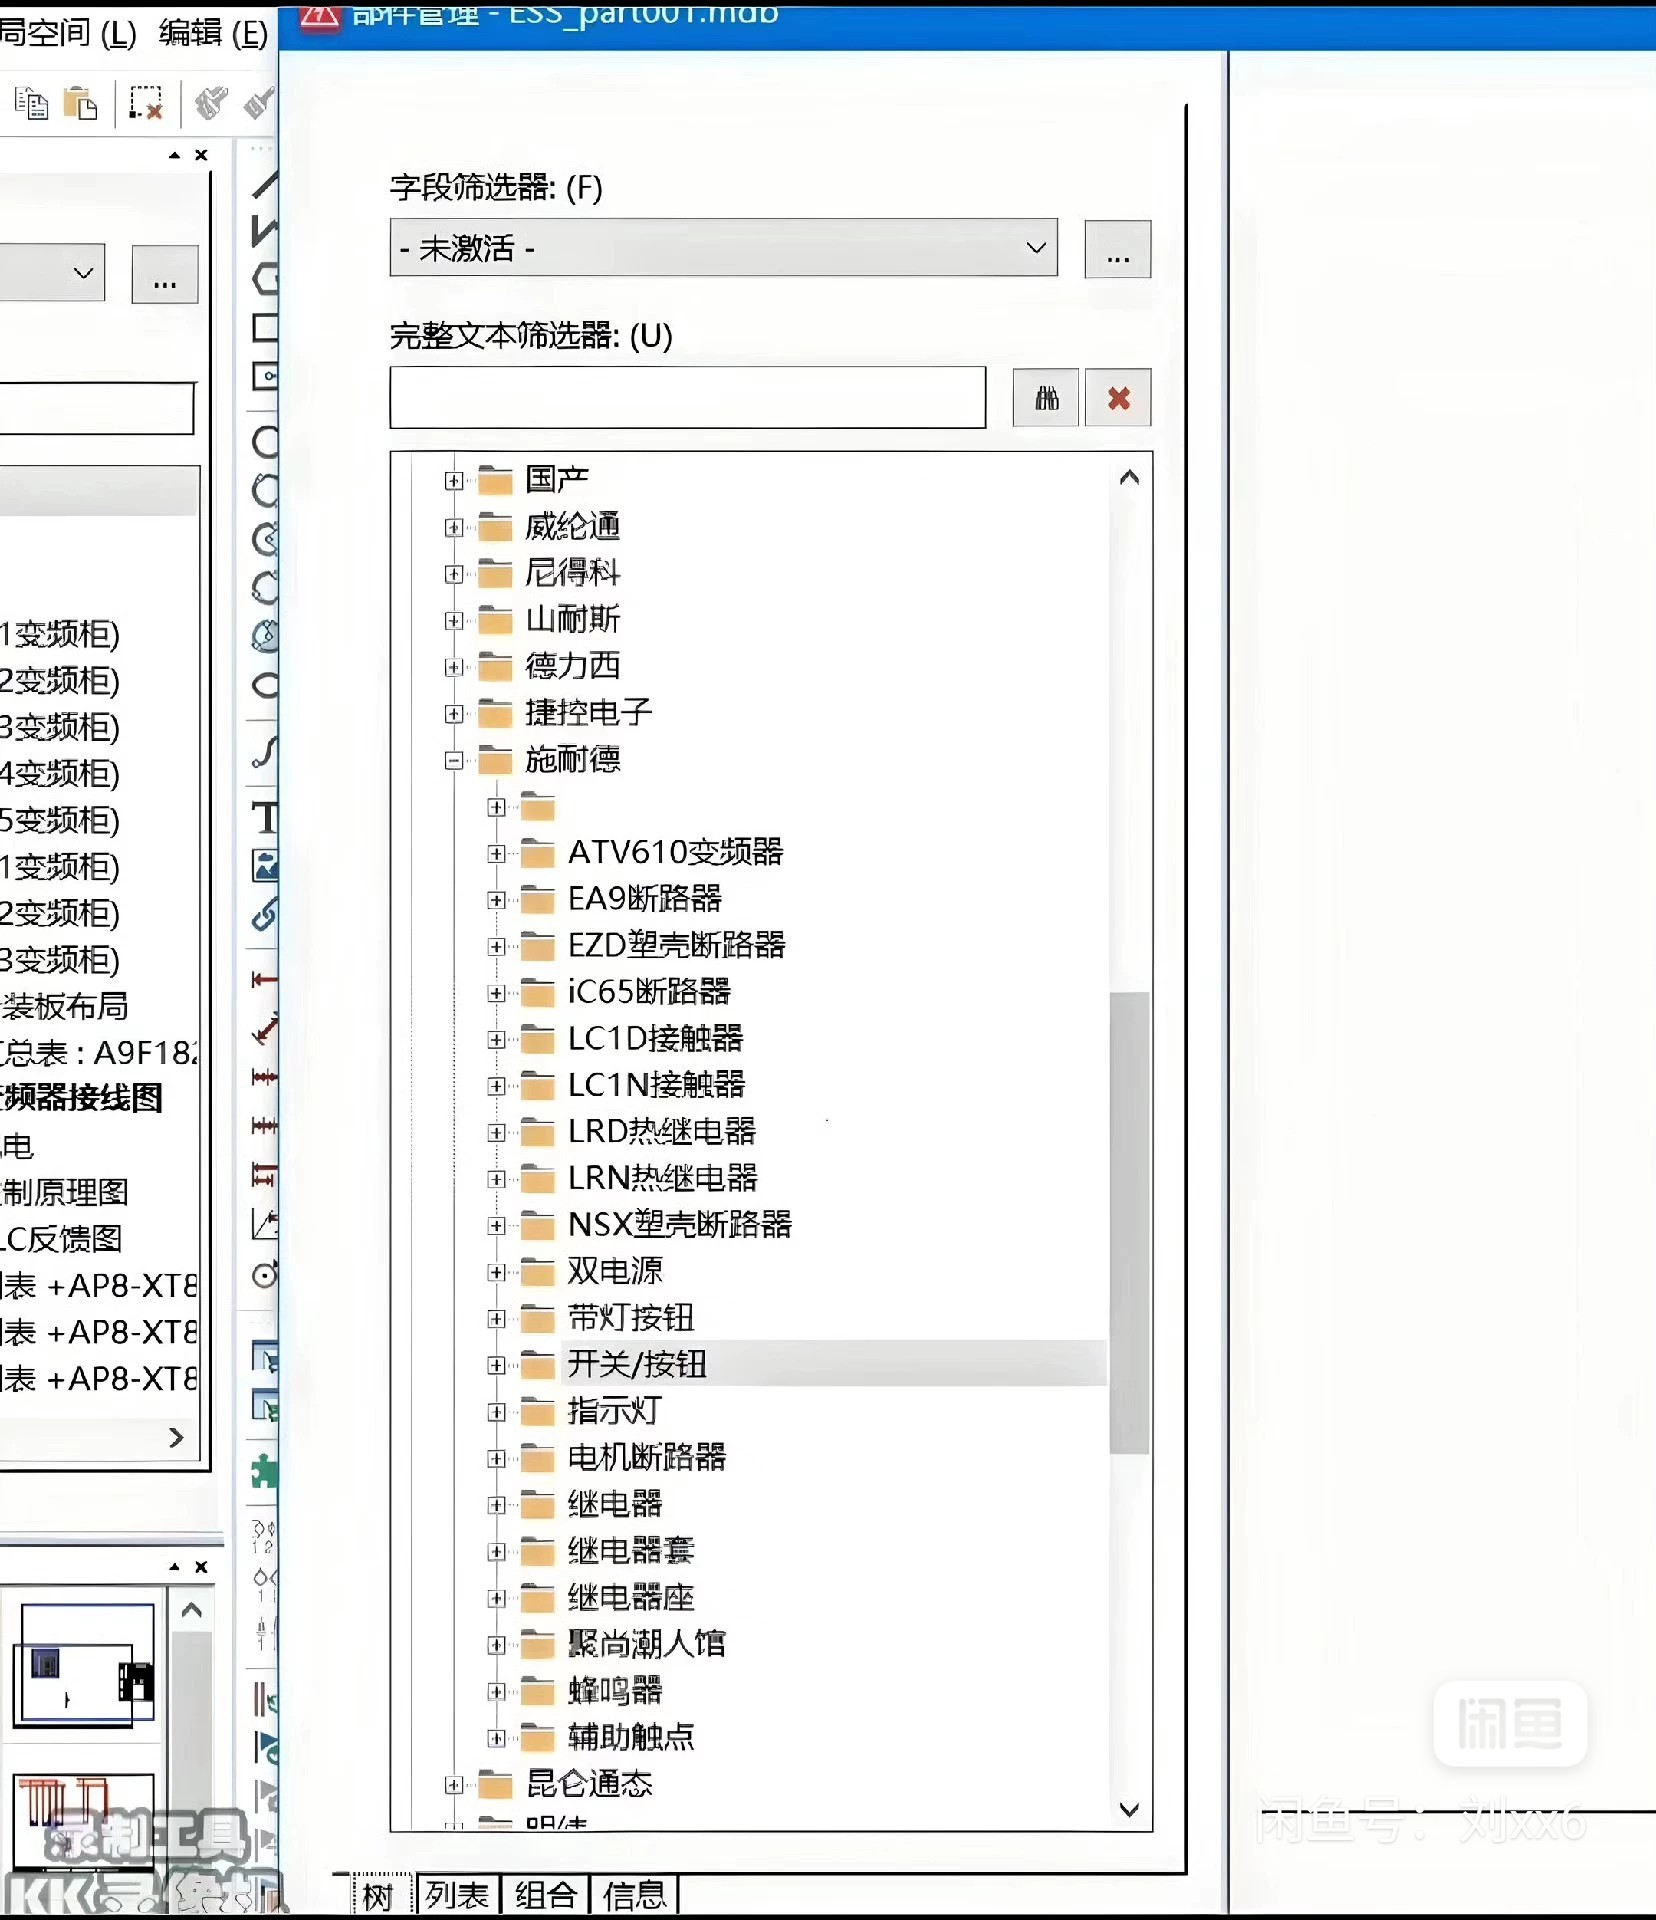Click the copy icon in the top toolbar

point(31,103)
